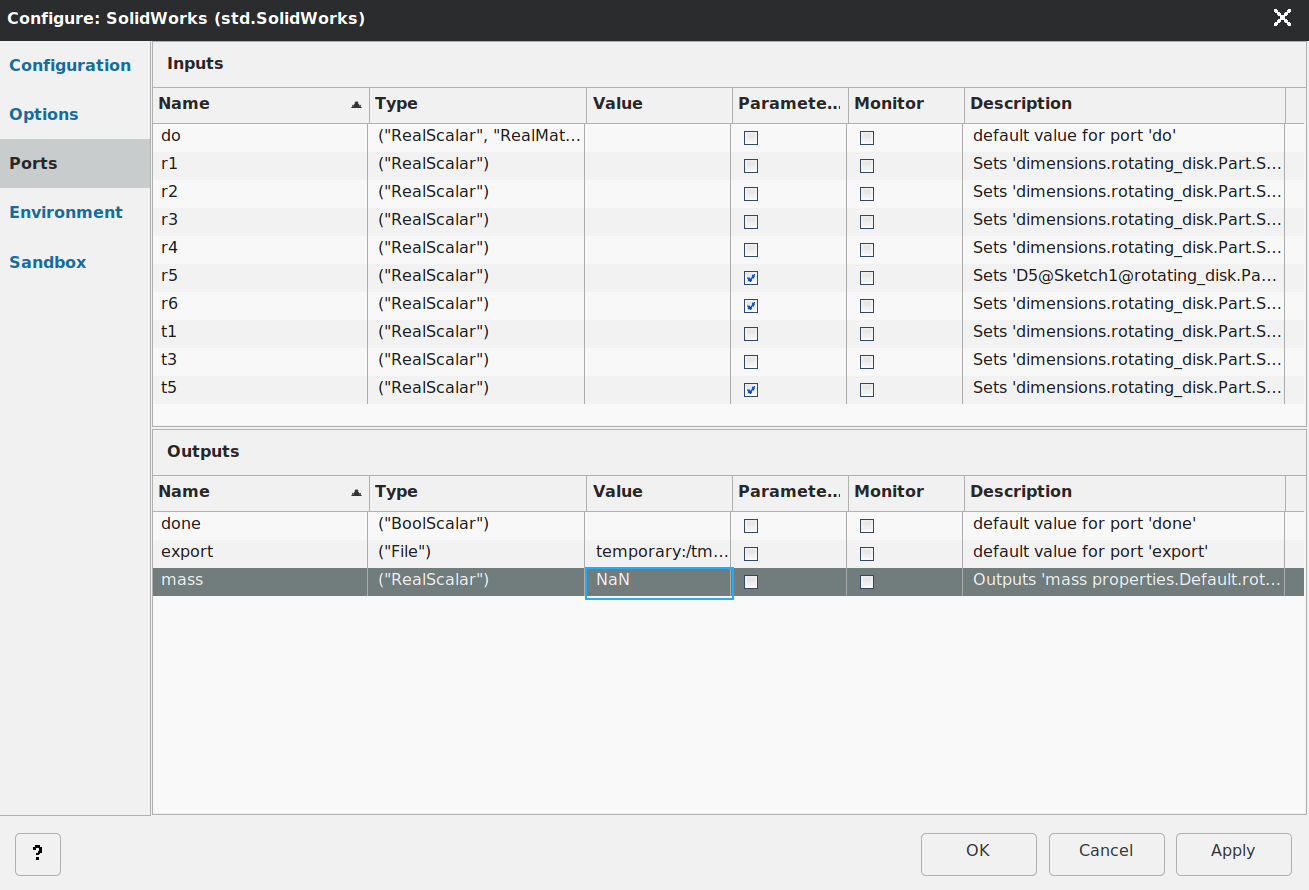Click the help question mark button
The width and height of the screenshot is (1309, 890).
point(38,854)
